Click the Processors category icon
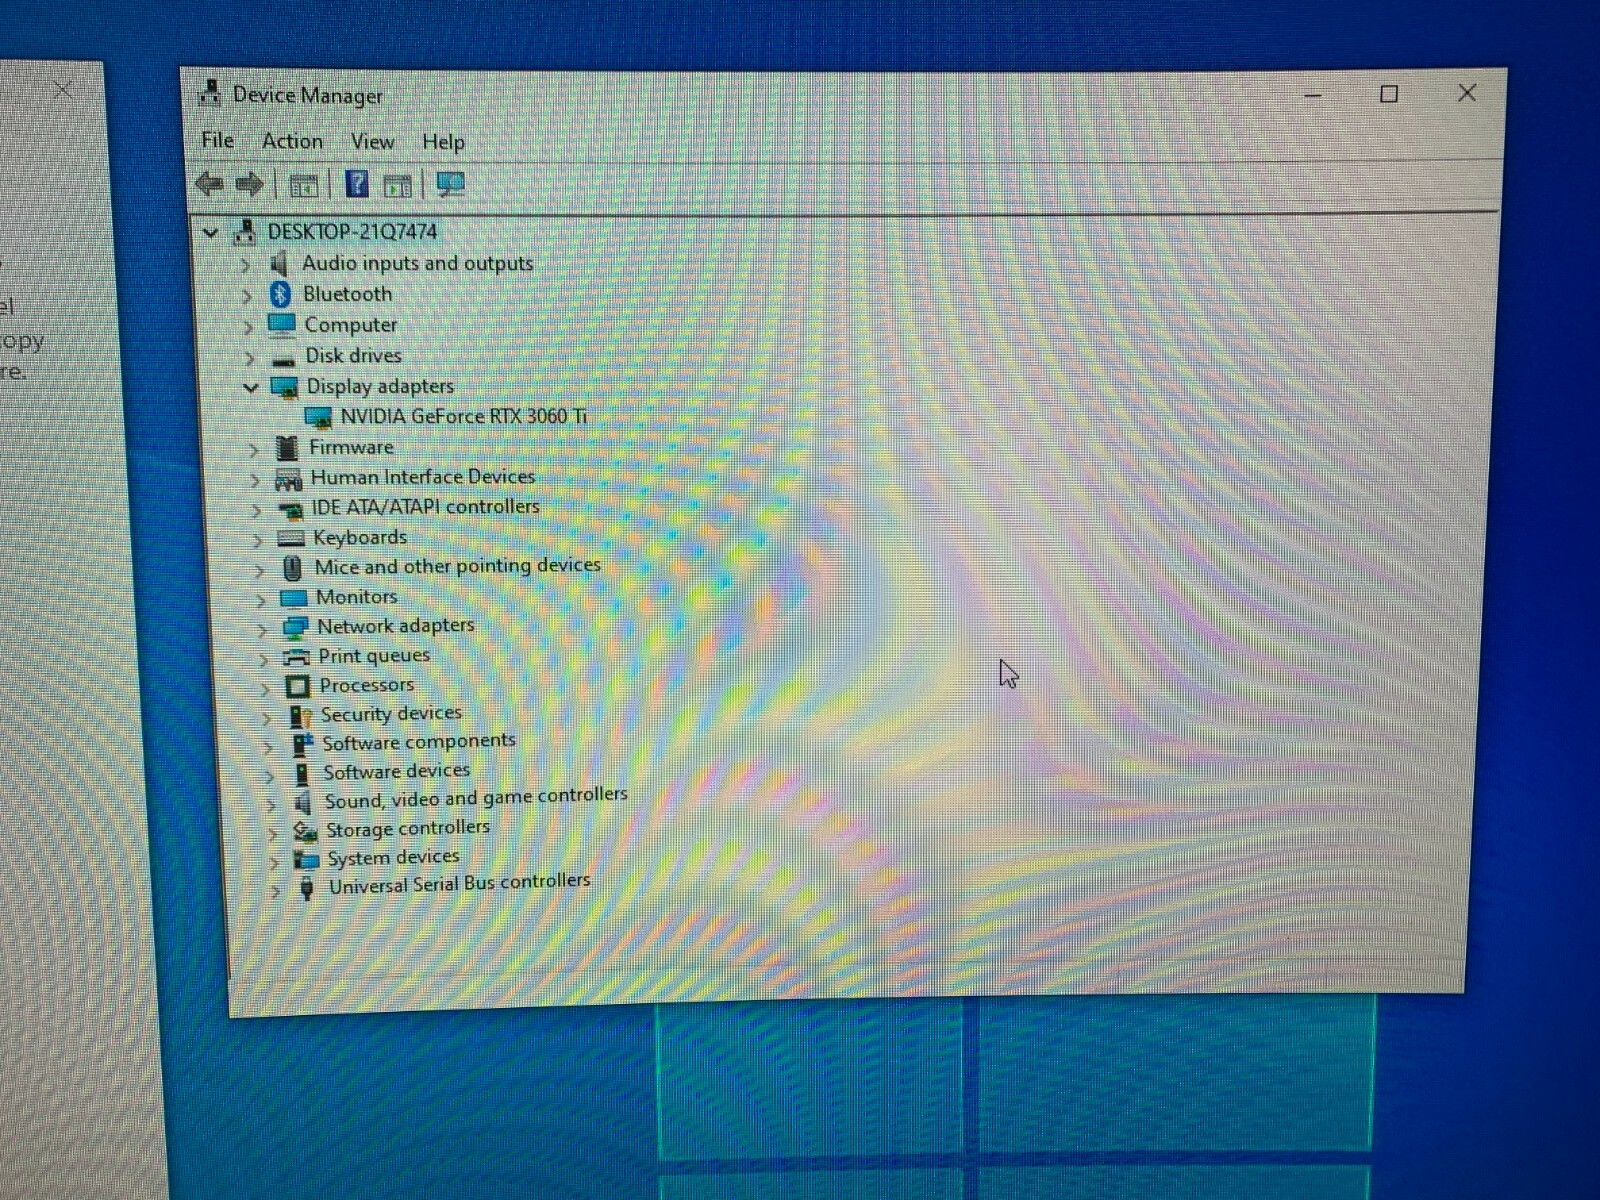The image size is (1600, 1200). [x=297, y=686]
